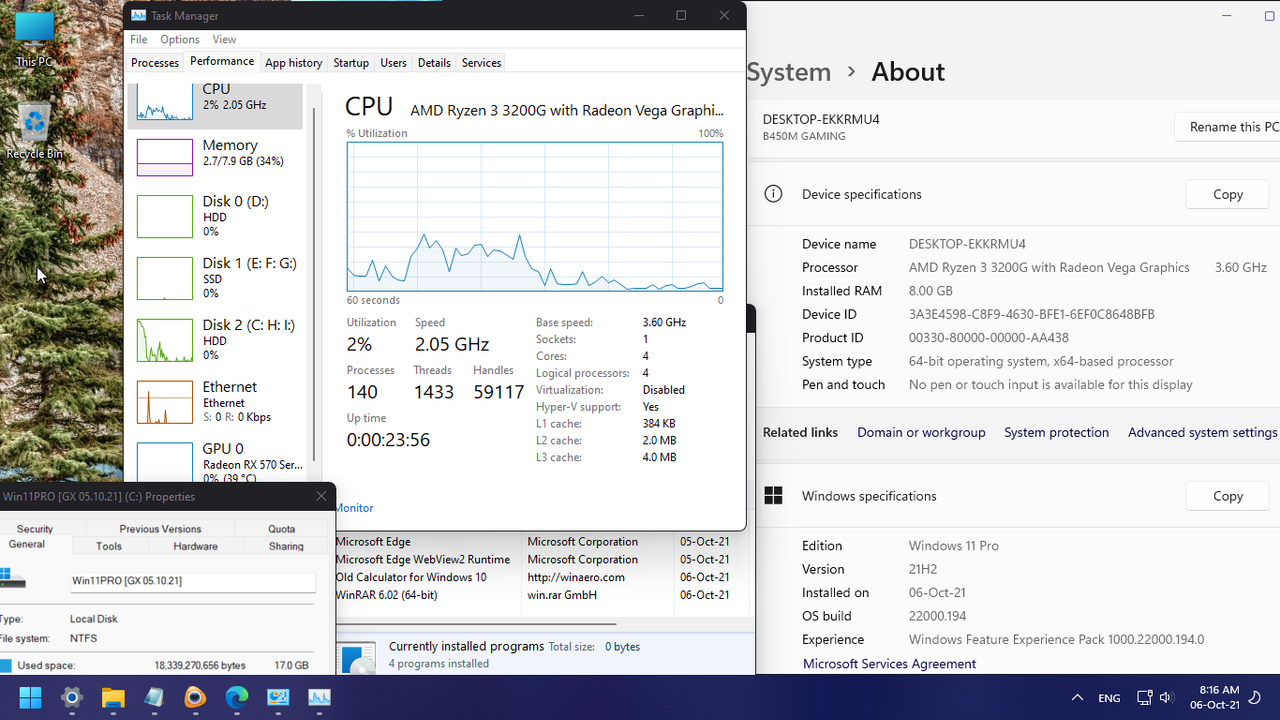Click the installed programs icon in Control Panel
The height and width of the screenshot is (720, 1280).
(x=357, y=656)
